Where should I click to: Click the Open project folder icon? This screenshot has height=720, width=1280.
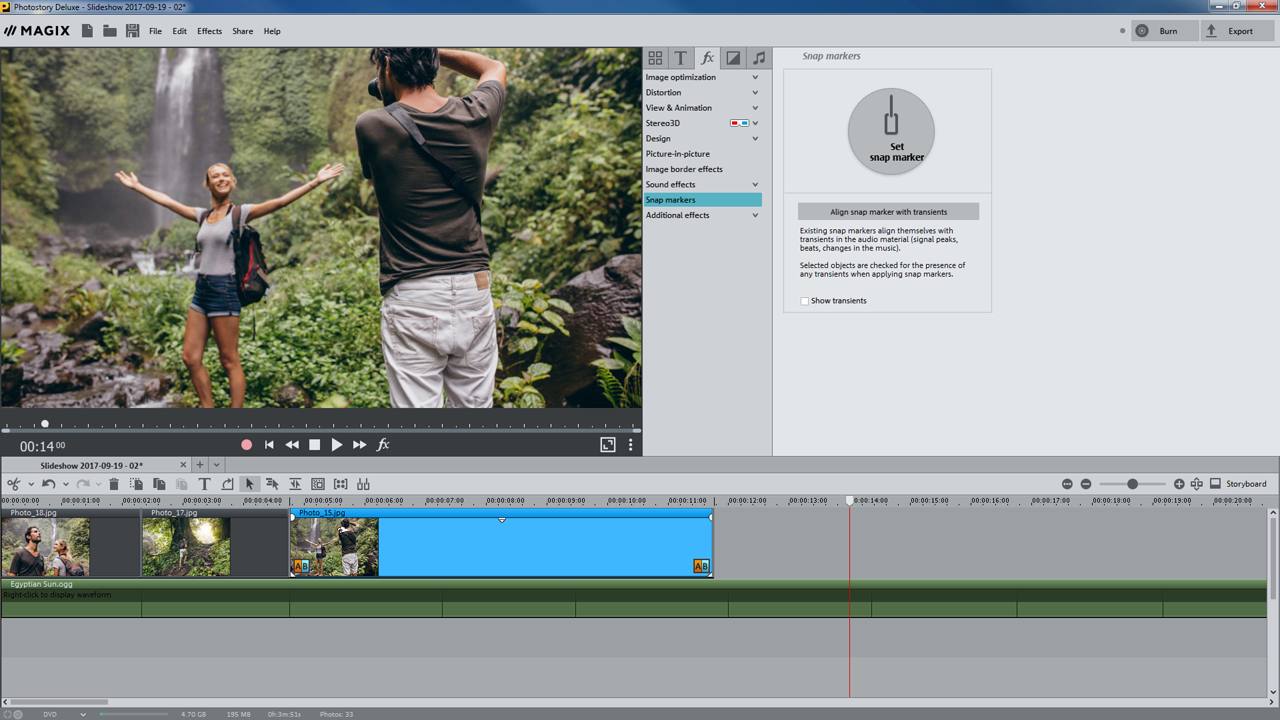click(x=110, y=31)
